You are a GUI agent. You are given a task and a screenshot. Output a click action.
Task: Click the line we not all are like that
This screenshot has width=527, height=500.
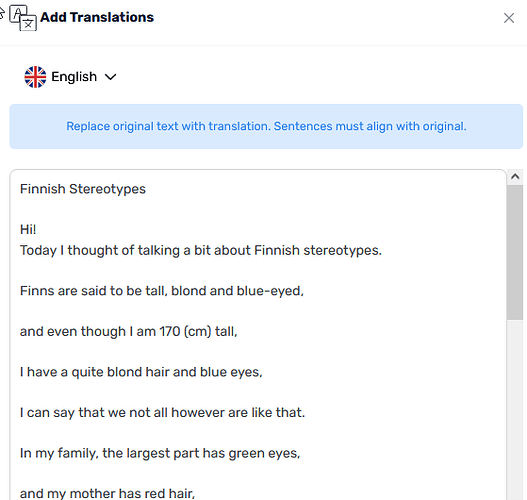[162, 413]
